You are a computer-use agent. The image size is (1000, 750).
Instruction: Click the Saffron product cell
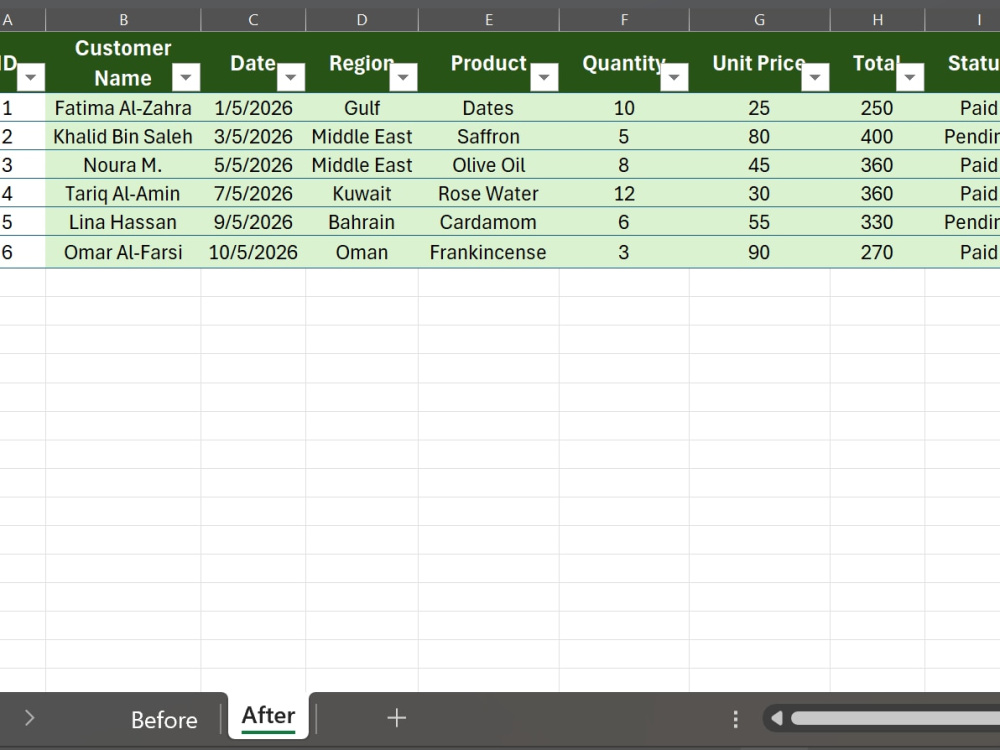coord(489,136)
